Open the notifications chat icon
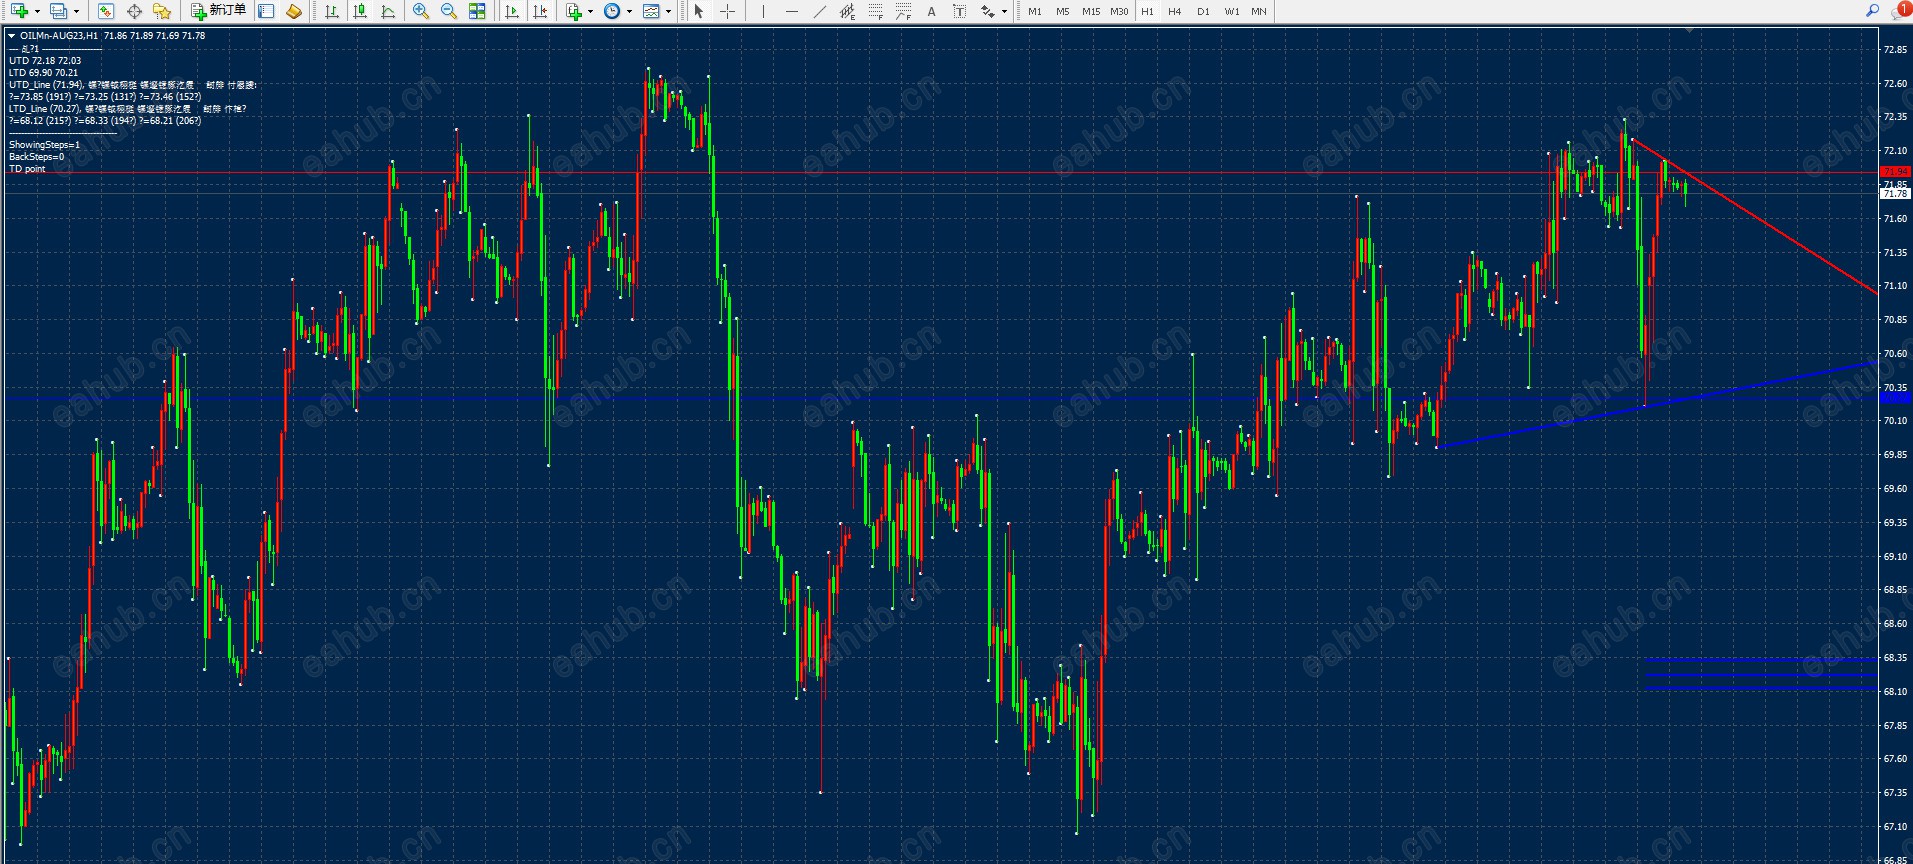Image resolution: width=1913 pixels, height=864 pixels. tap(1900, 11)
